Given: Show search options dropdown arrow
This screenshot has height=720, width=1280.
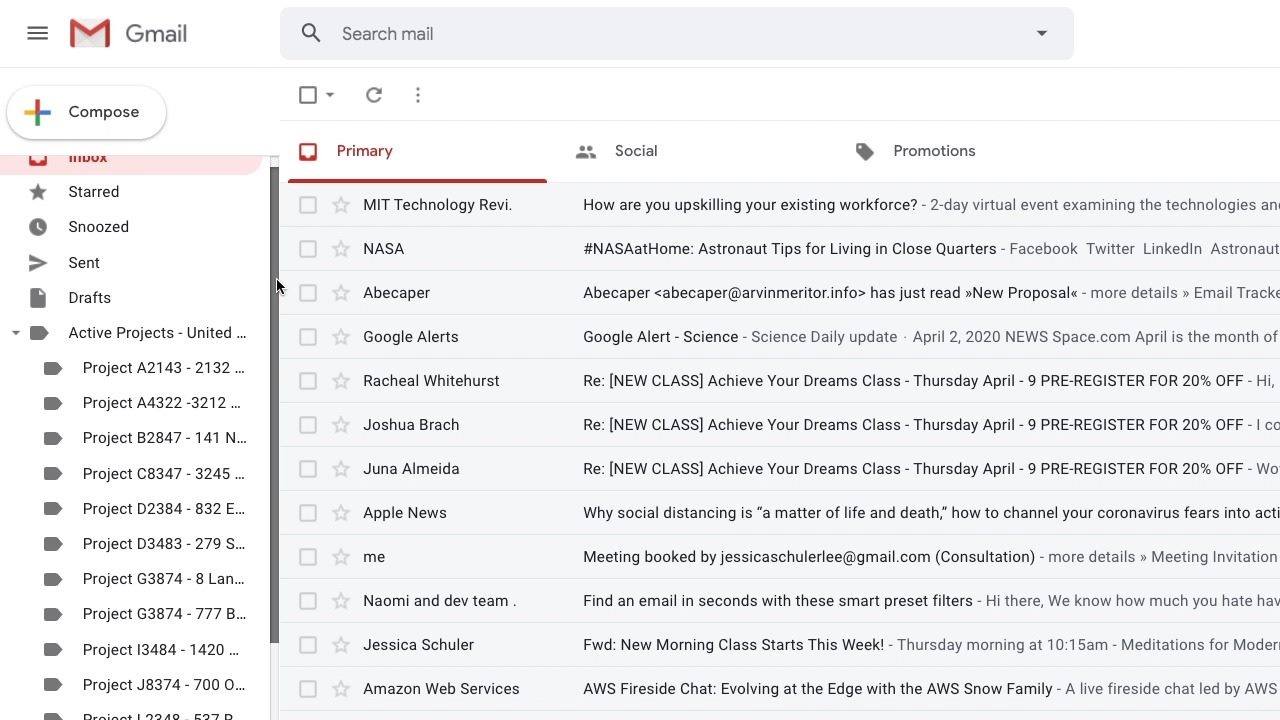Looking at the screenshot, I should point(1041,34).
